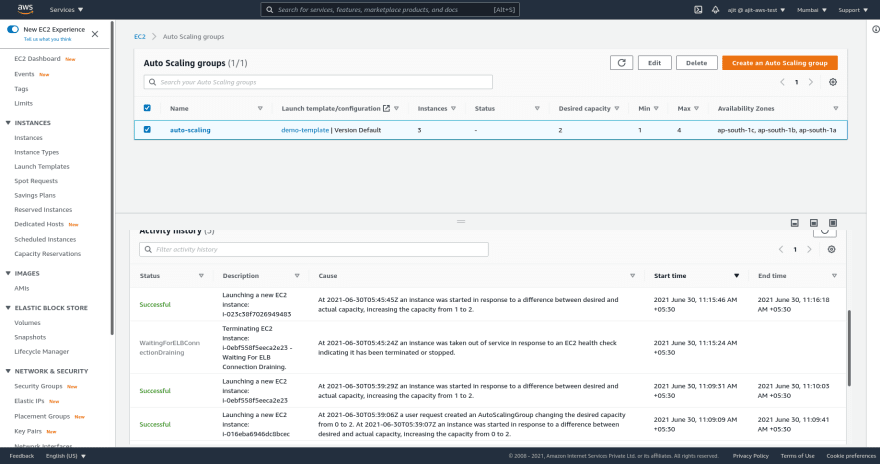
Task: Open Cookie preferences footer link
Action: [851, 456]
